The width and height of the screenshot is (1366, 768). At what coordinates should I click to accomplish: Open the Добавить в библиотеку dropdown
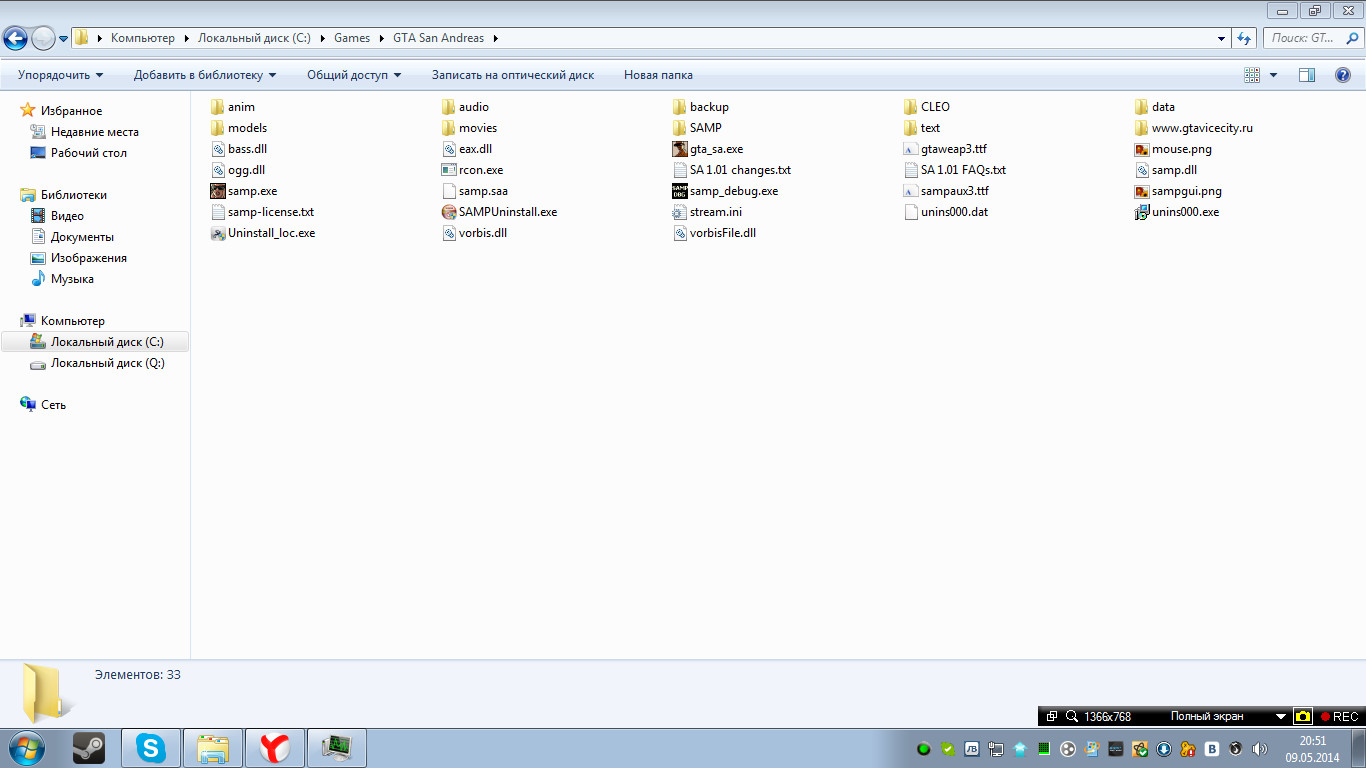point(205,75)
